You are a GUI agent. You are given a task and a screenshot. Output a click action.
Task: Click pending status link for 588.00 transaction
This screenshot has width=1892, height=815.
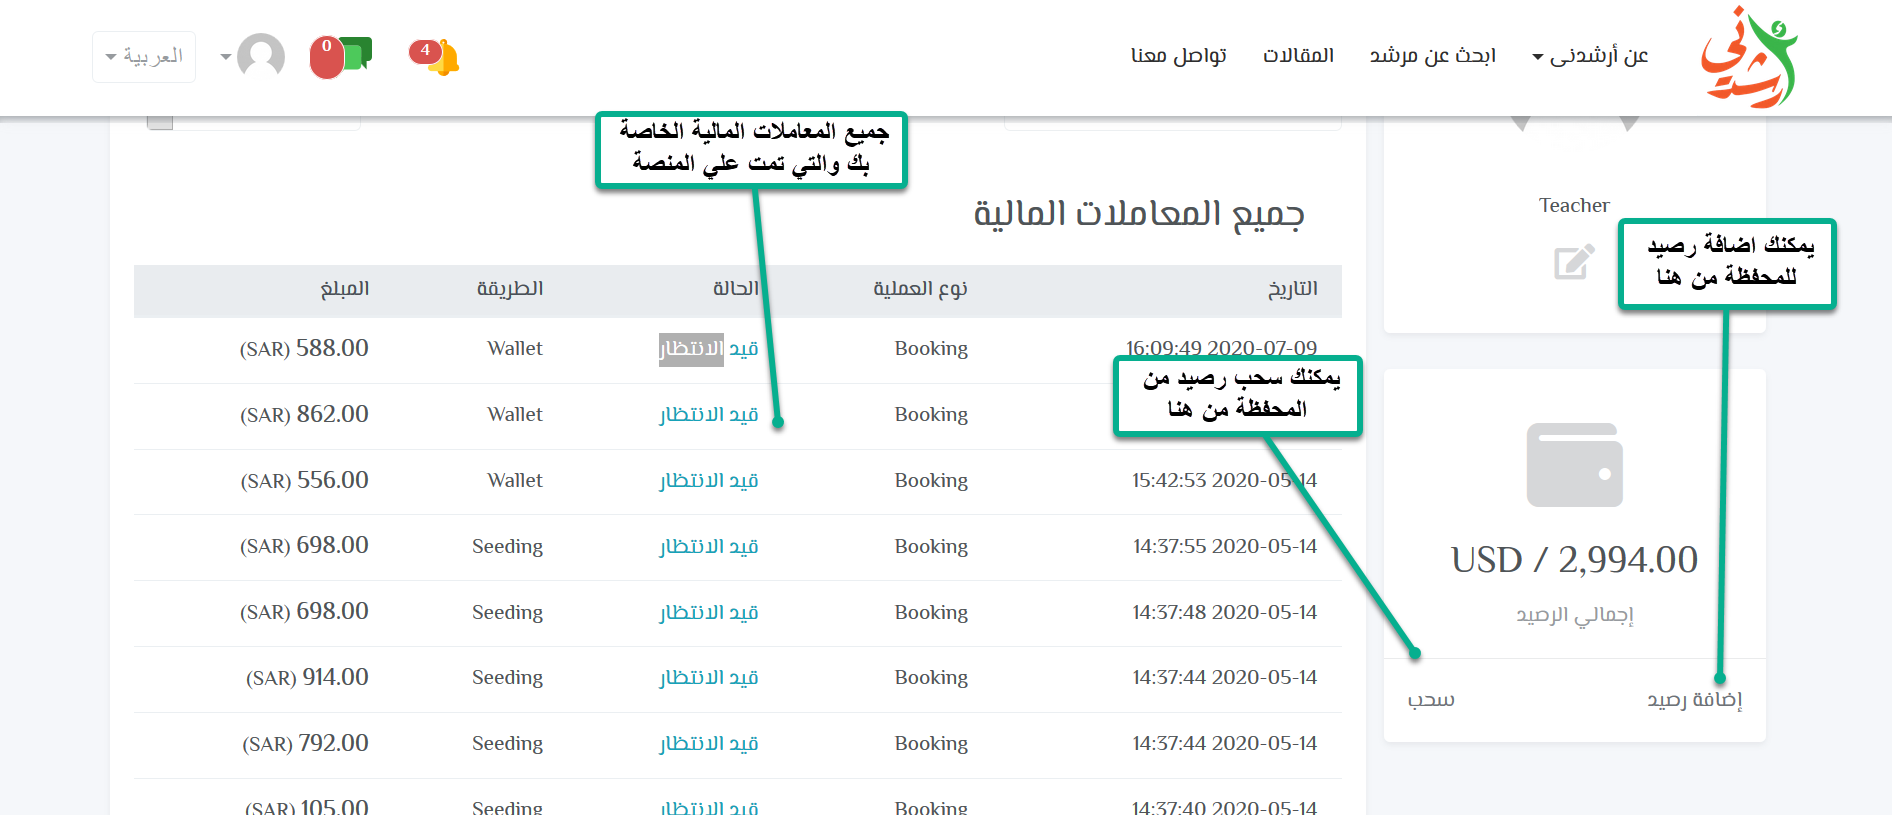click(x=708, y=349)
